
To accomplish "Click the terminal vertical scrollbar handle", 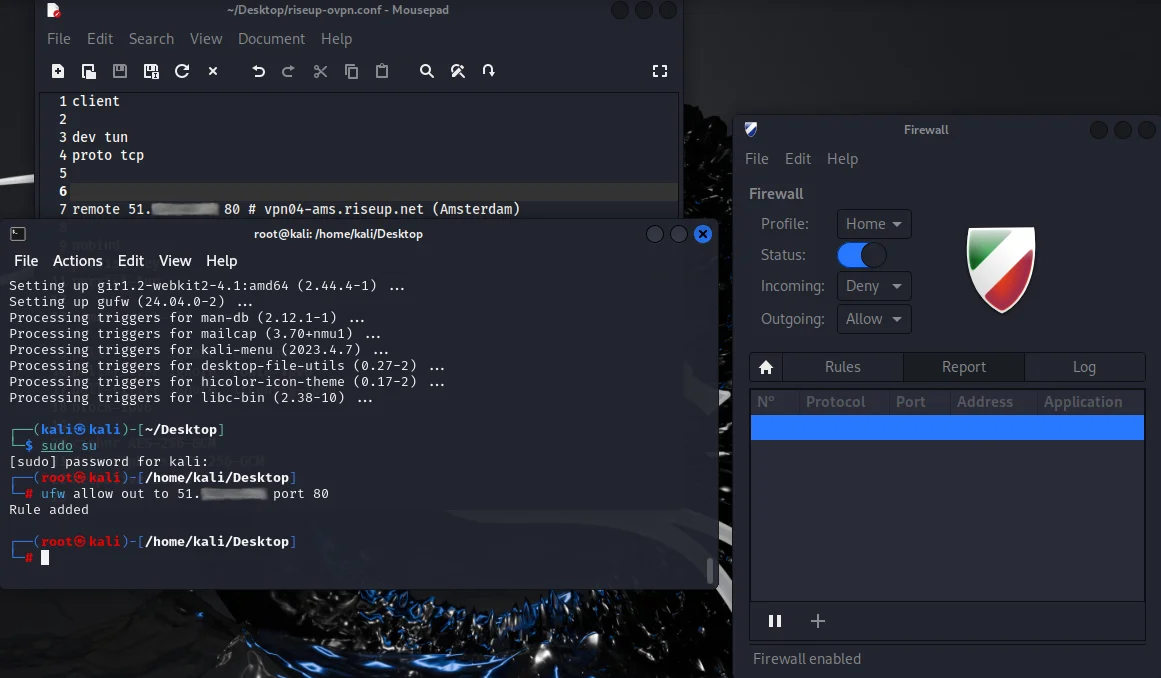I will click(x=710, y=571).
